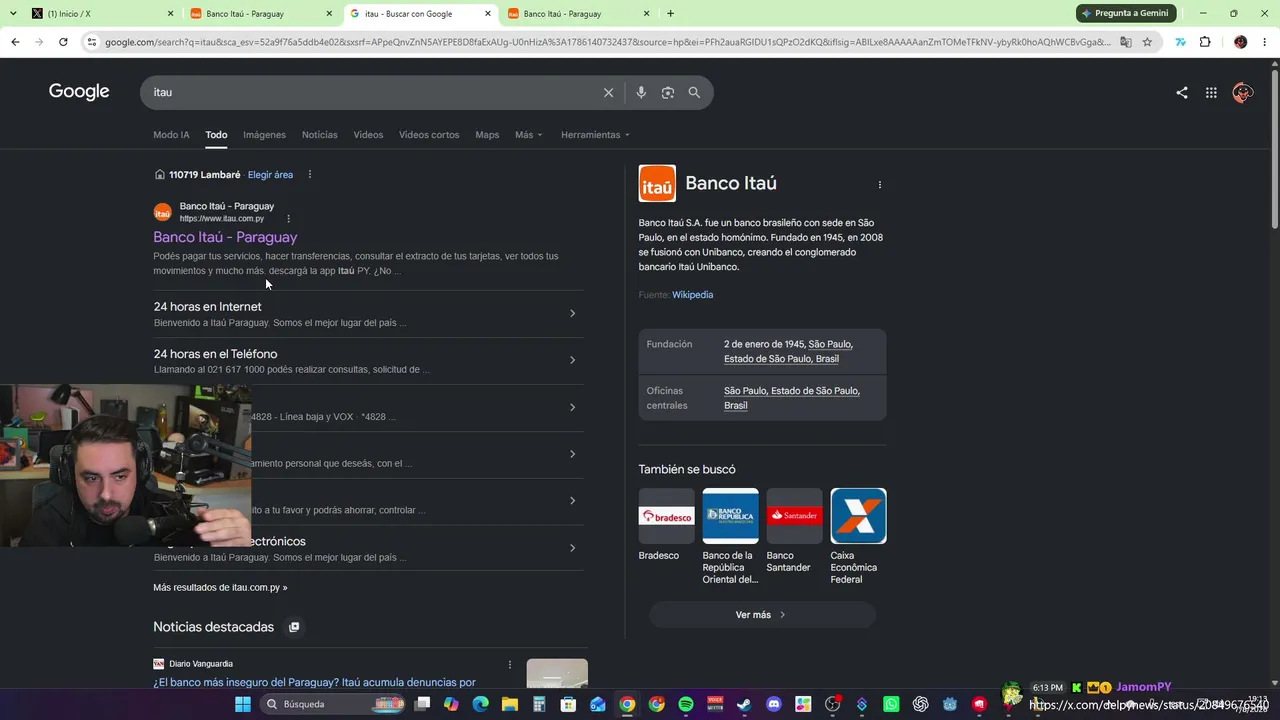Viewport: 1280px width, 720px height.
Task: Open Spotify from the taskbar
Action: click(686, 704)
